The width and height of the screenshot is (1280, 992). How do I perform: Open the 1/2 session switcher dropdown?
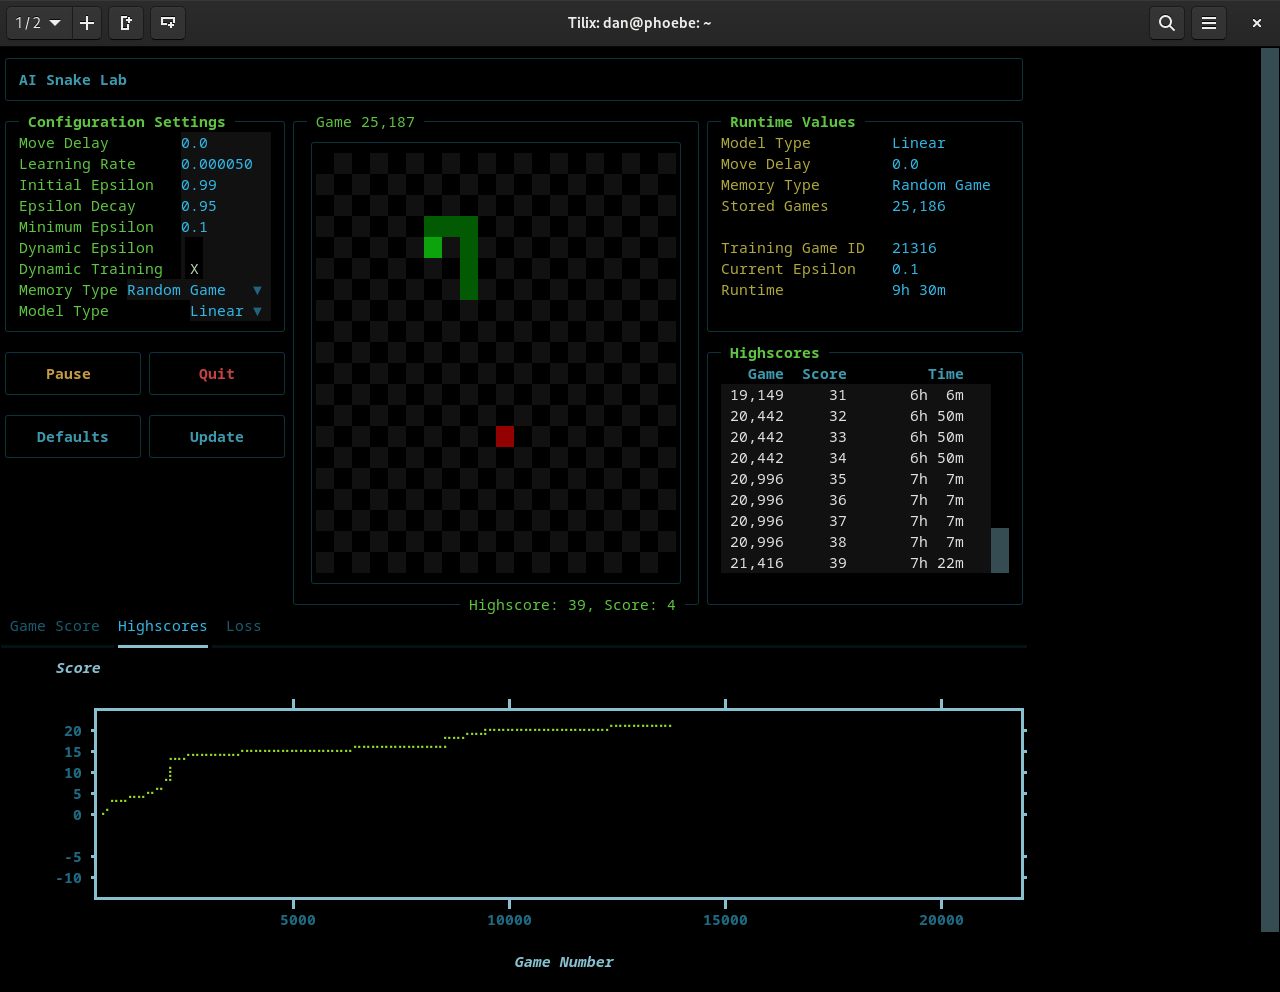38,23
